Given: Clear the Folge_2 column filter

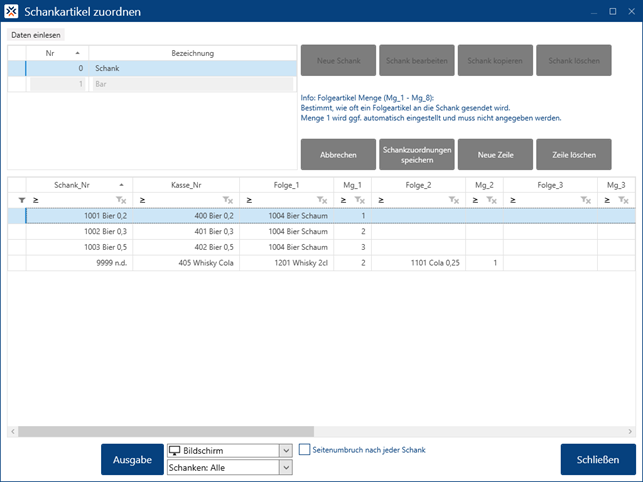Looking at the screenshot, I should point(454,201).
